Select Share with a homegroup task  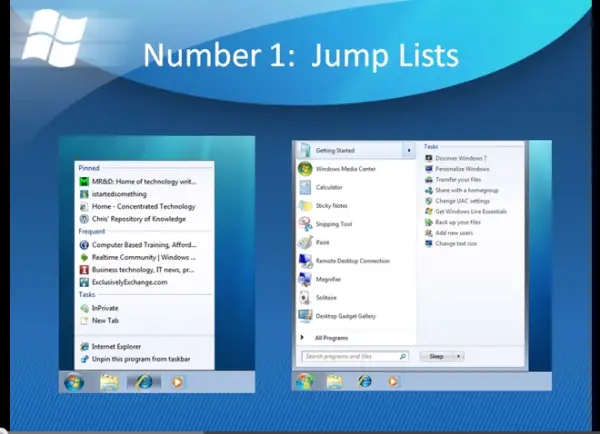pyautogui.click(x=462, y=190)
